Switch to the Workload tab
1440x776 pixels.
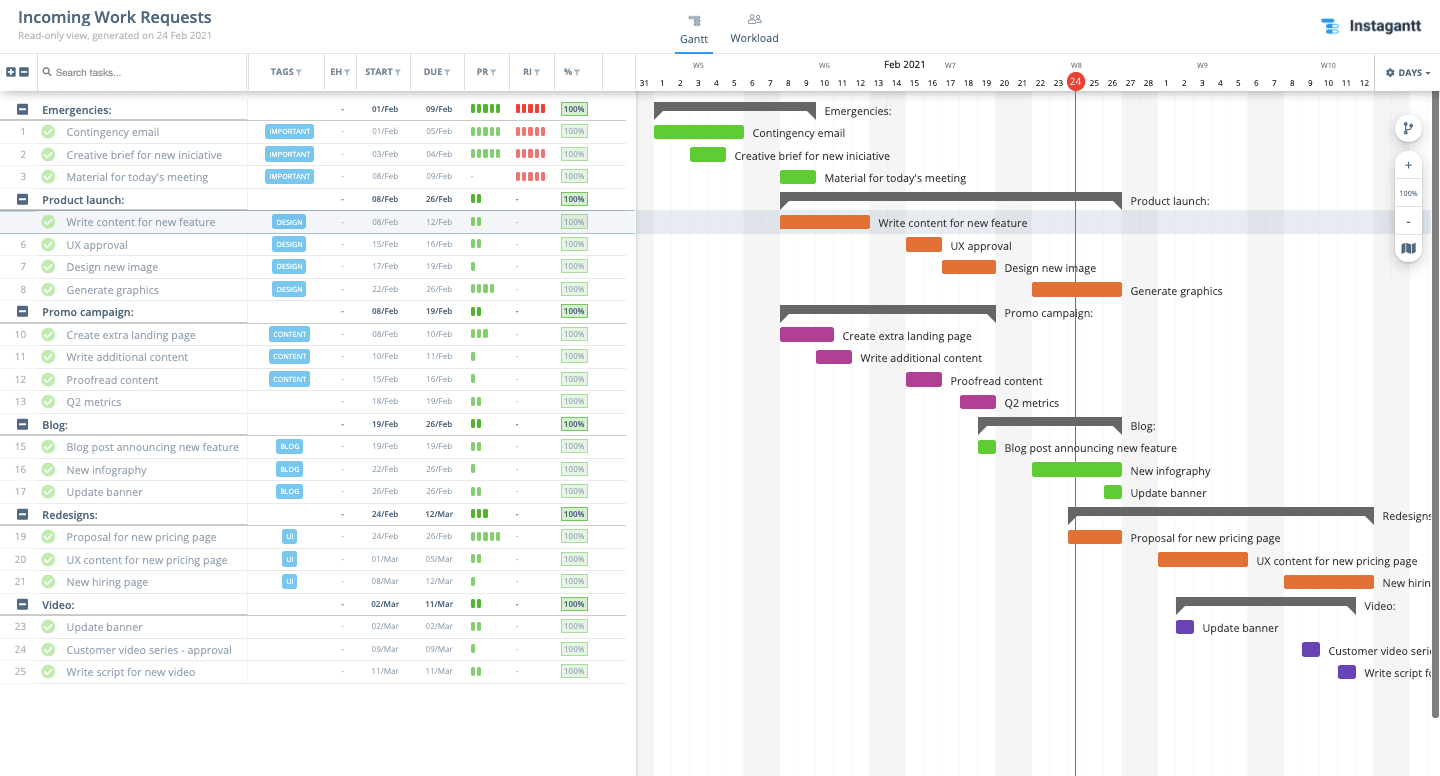point(754,27)
